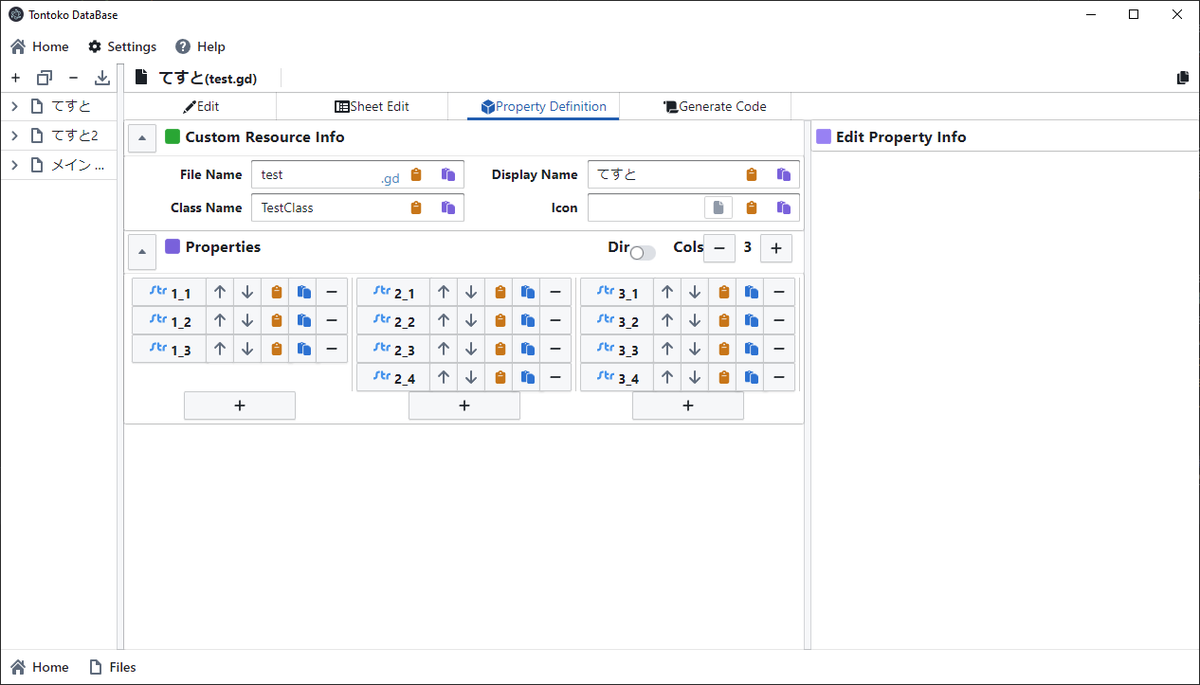The height and width of the screenshot is (685, 1200).
Task: Move property 1_1 up with arrow
Action: pos(220,293)
